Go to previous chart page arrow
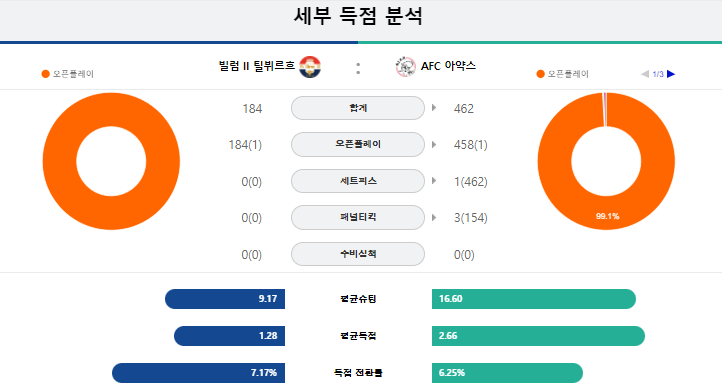The height and width of the screenshot is (391, 722). click(645, 74)
